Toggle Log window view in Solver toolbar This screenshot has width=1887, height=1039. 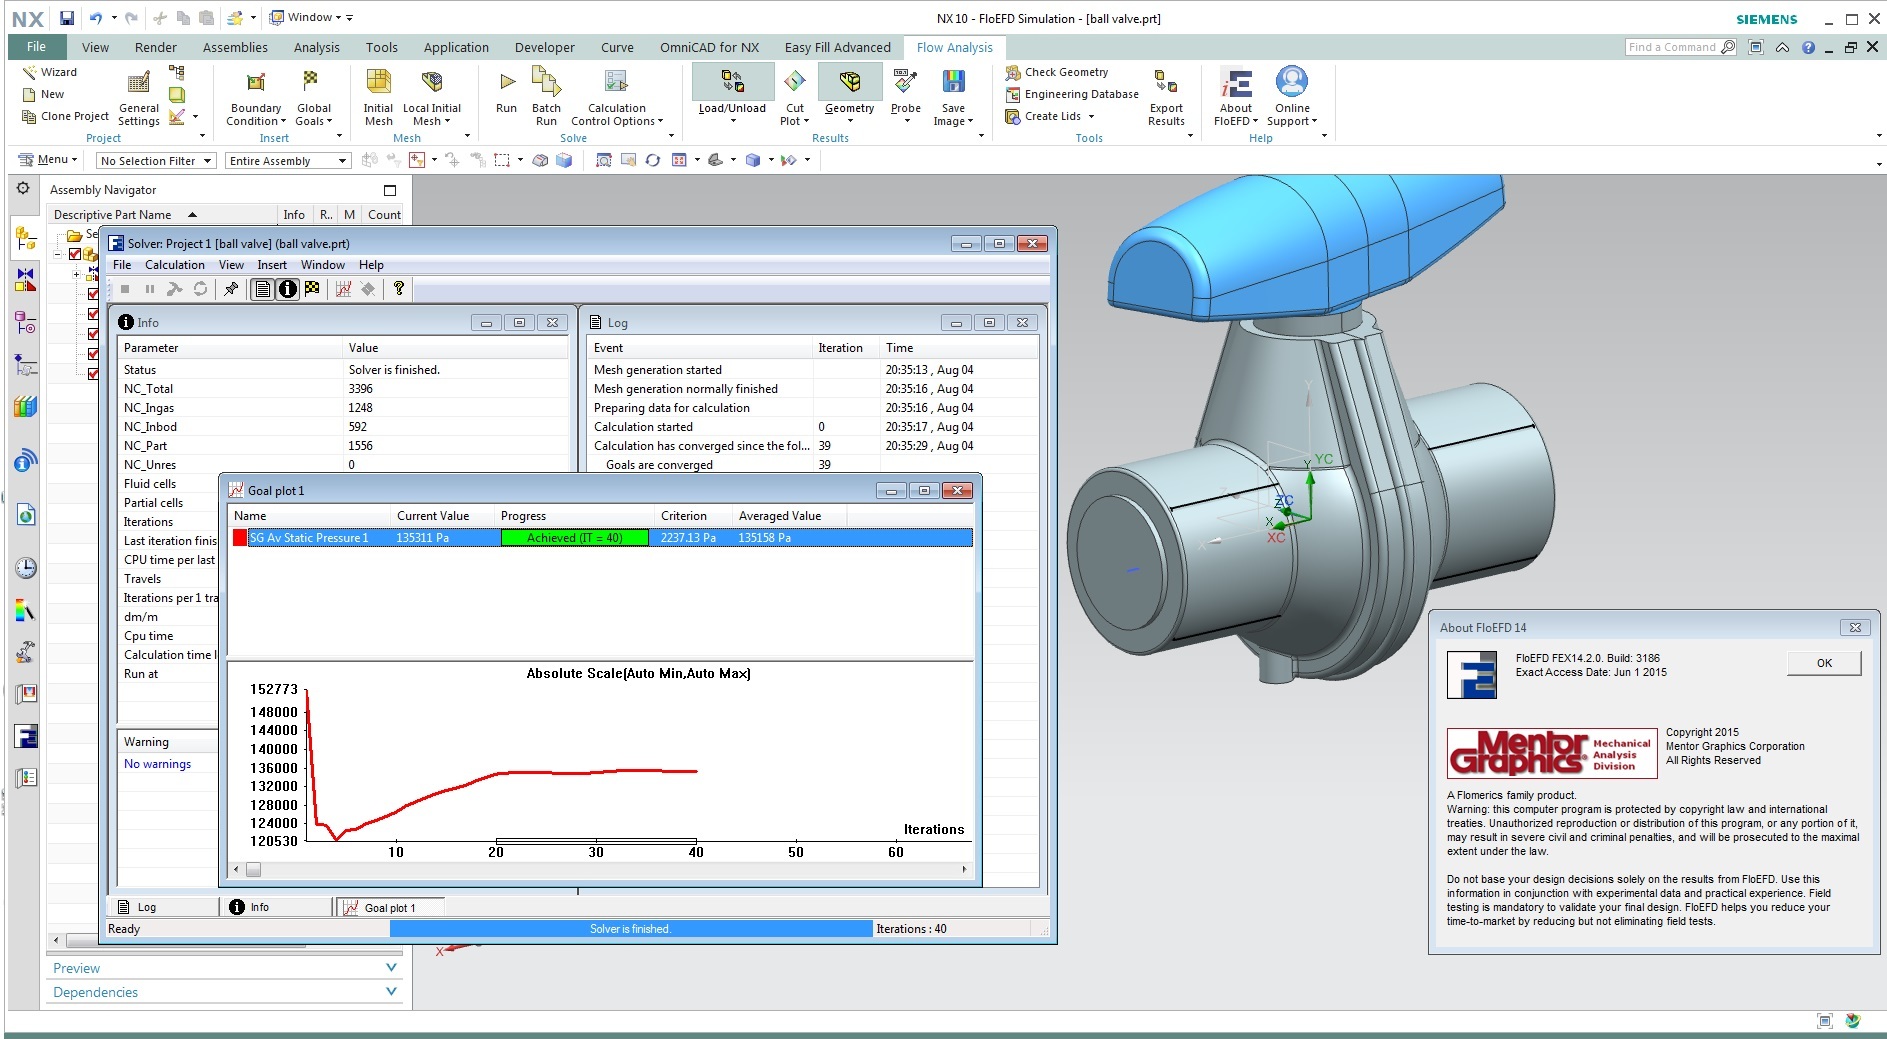263,289
